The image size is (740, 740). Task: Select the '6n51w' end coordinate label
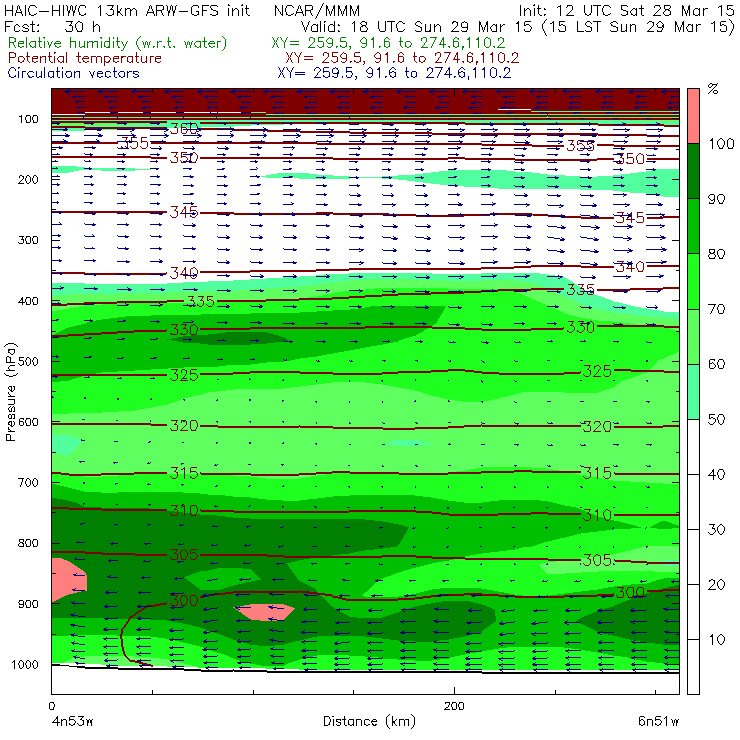[658, 721]
